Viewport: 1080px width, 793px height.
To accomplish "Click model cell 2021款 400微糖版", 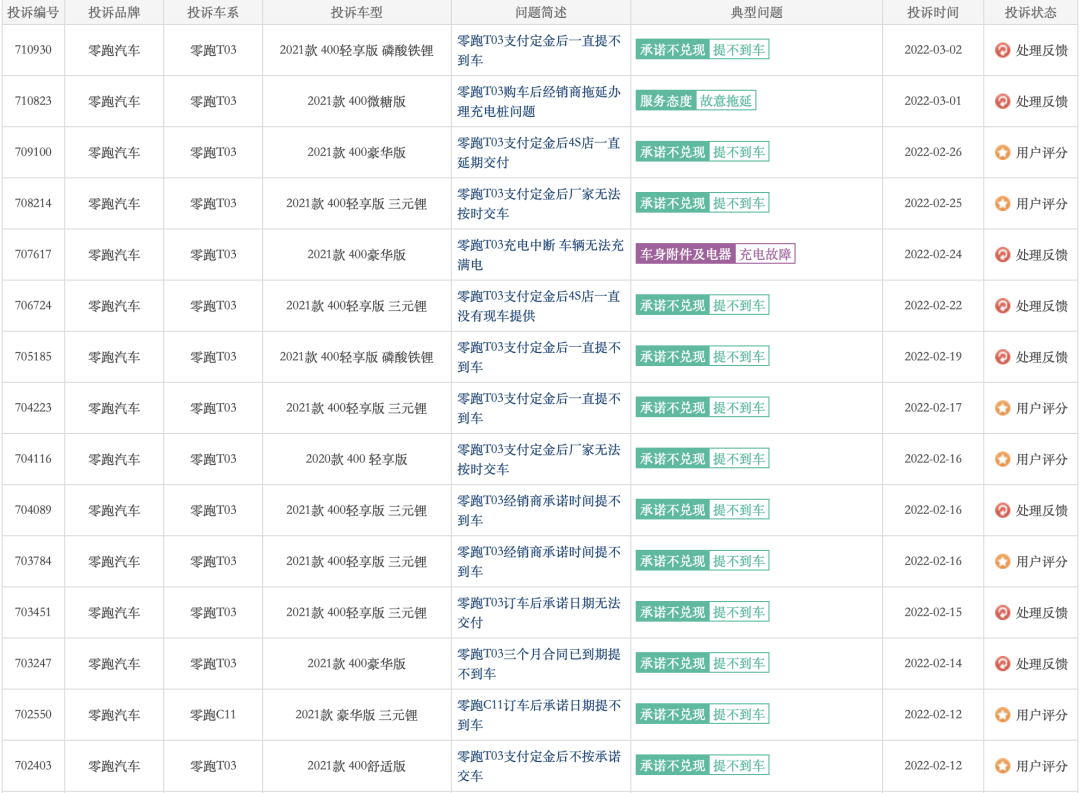I will click(356, 101).
